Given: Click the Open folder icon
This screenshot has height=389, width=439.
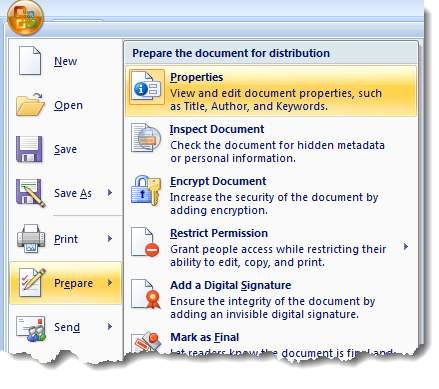Looking at the screenshot, I should 30,104.
